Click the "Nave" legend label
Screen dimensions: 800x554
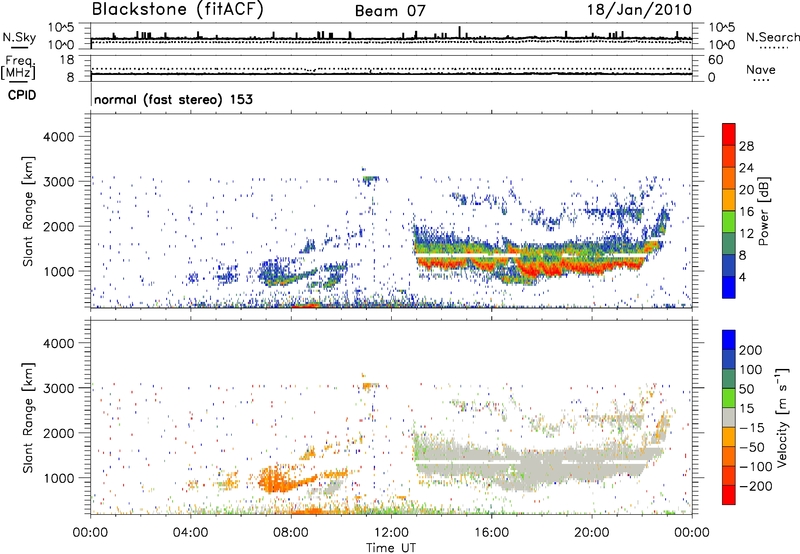click(x=761, y=69)
